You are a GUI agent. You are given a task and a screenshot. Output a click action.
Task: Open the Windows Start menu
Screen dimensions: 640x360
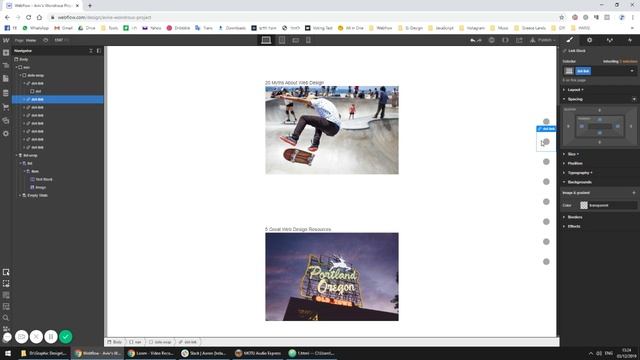click(x=8, y=353)
